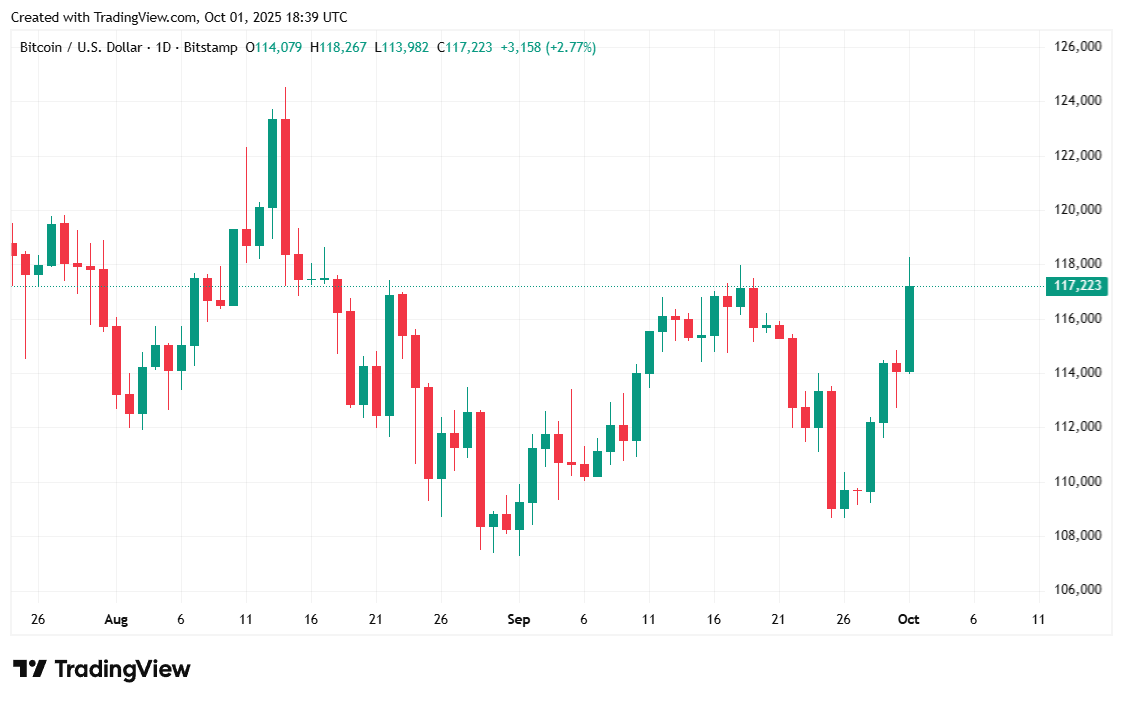Screen dimensions: 1123x703
Task: Click the 120,000 price axis label
Action: pos(1078,210)
